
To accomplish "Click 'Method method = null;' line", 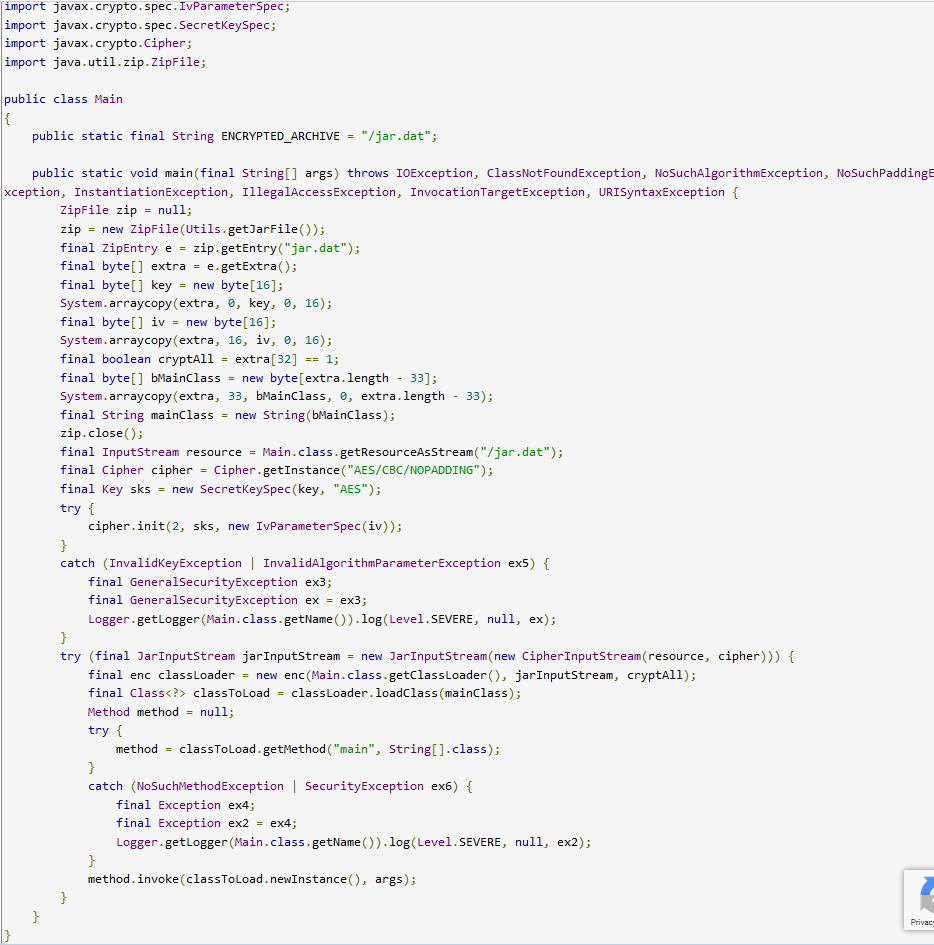I will pos(161,712).
